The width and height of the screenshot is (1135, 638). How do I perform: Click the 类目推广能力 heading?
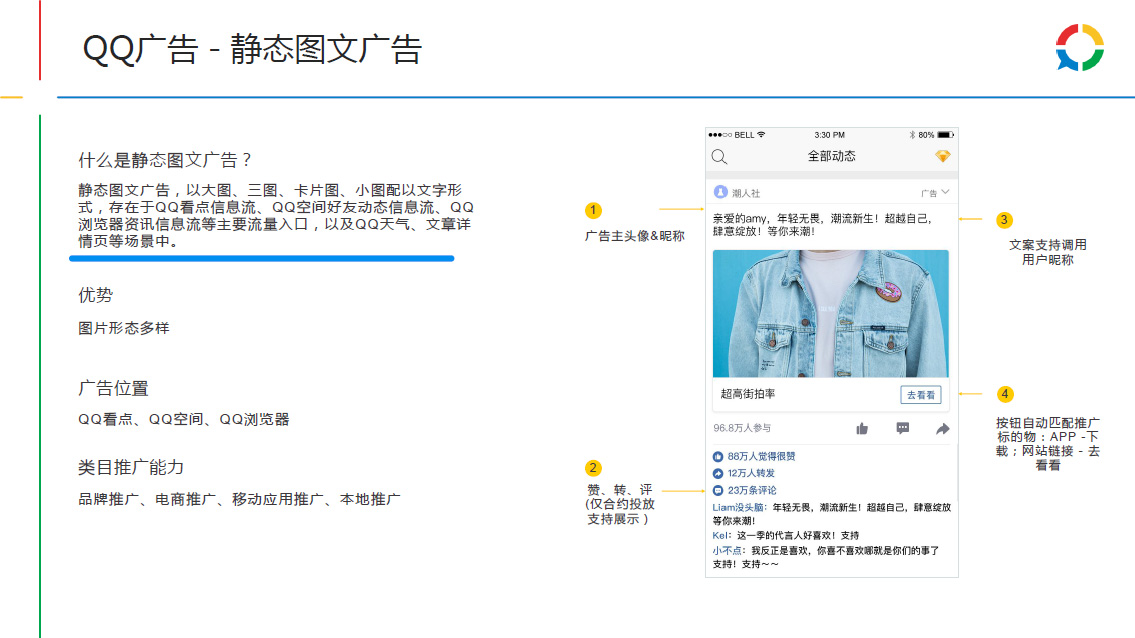click(x=131, y=468)
